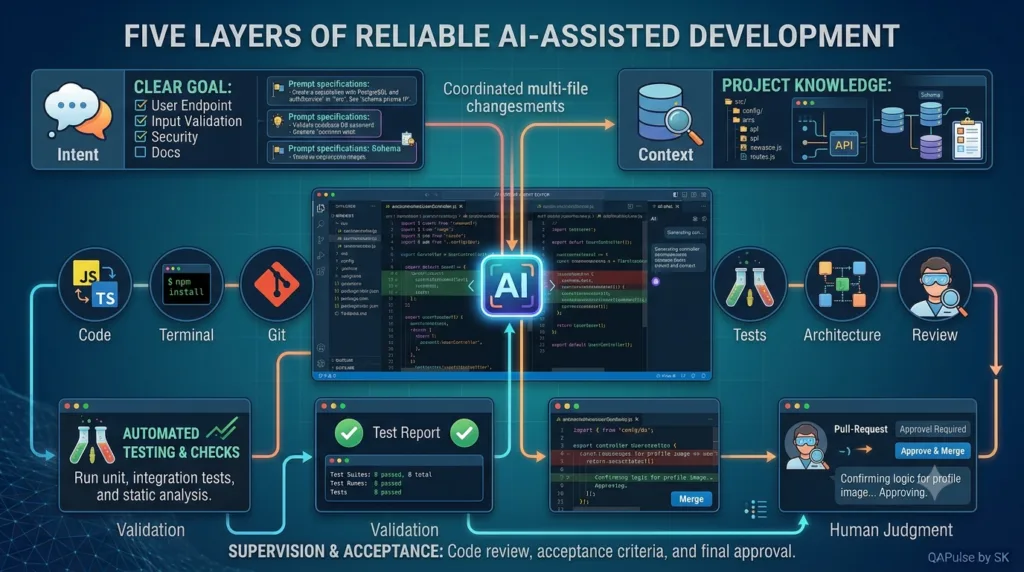The height and width of the screenshot is (572, 1024).
Task: Expand the arrs folder in Project Knowledge
Action: coord(744,120)
